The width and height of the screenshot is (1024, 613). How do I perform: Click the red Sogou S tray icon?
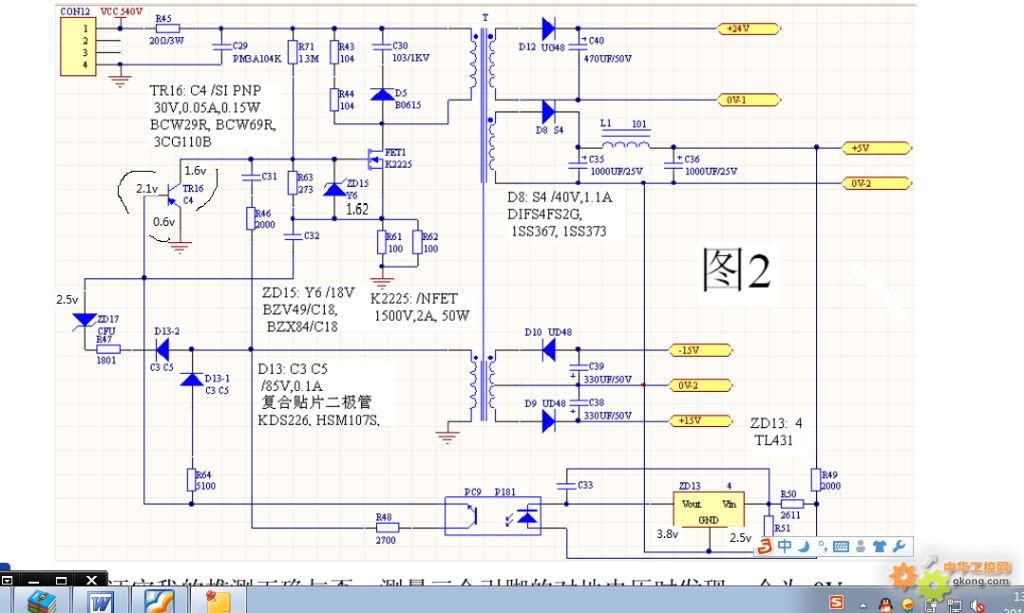coord(836,602)
